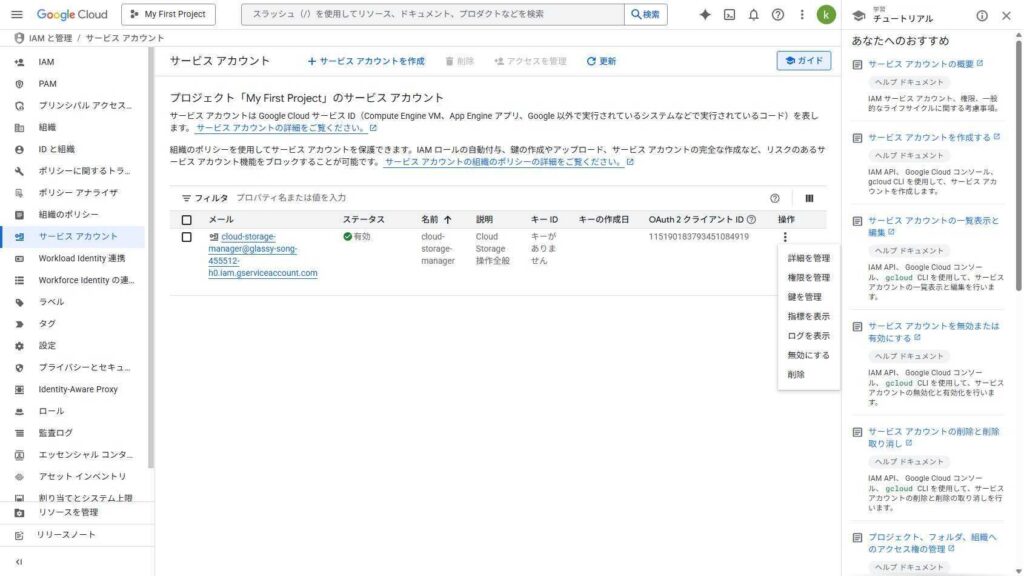The image size is (1024, 576).
Task: Click the Identity-Aware Proxy icon
Action: tap(19, 389)
